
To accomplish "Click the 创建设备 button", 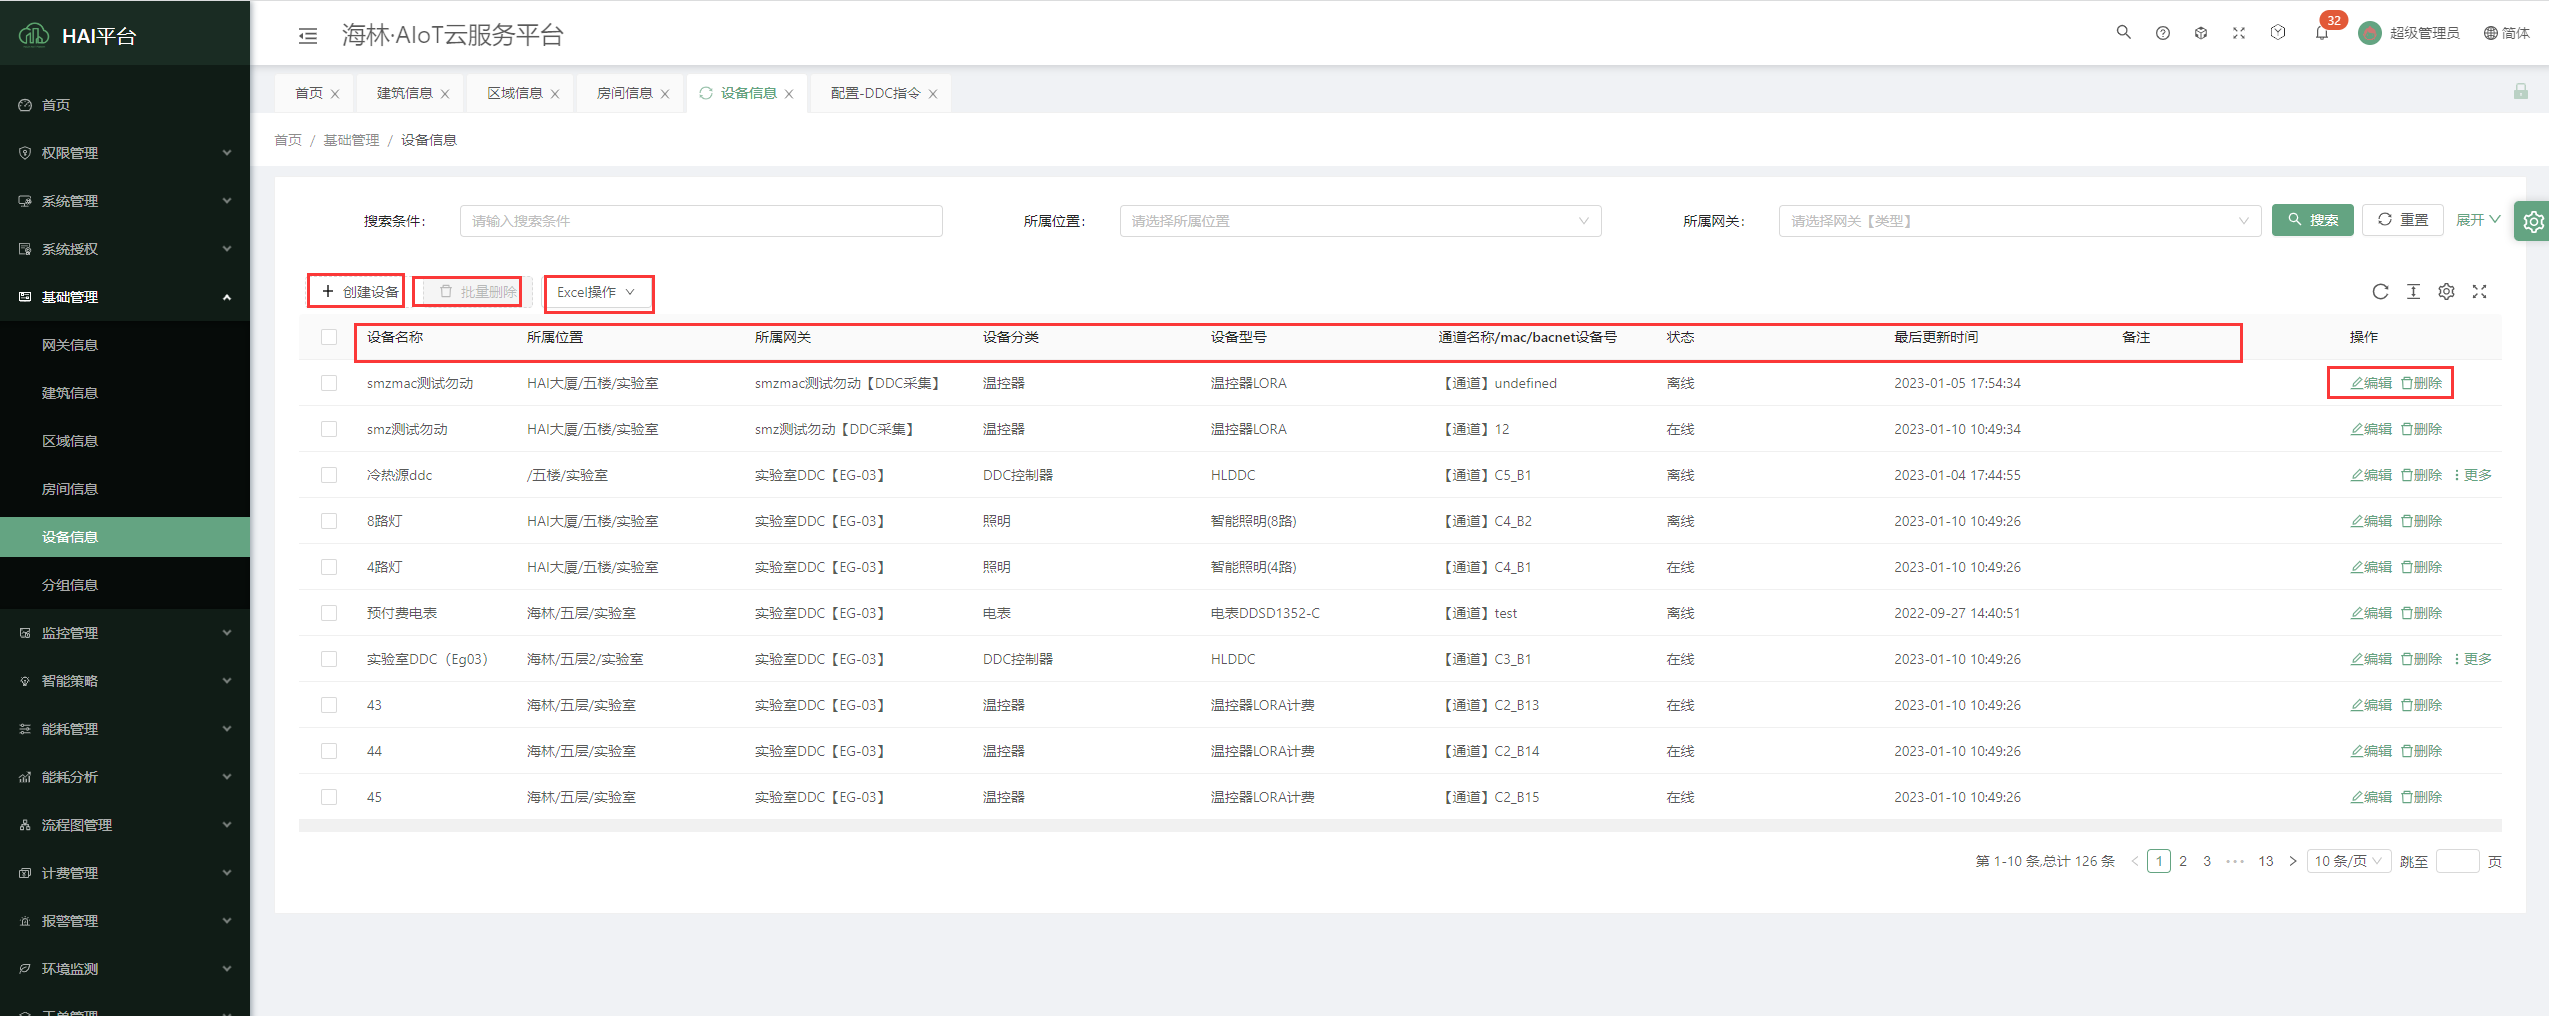I will click(x=359, y=292).
